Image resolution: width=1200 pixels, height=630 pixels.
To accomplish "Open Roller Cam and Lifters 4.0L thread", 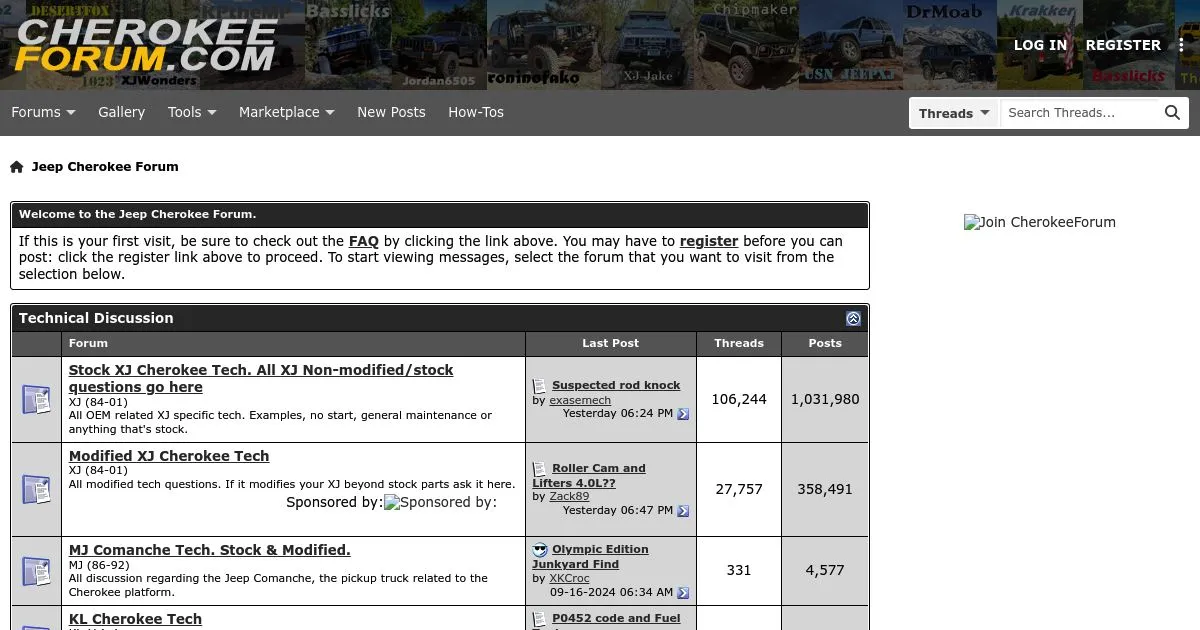I will click(589, 475).
